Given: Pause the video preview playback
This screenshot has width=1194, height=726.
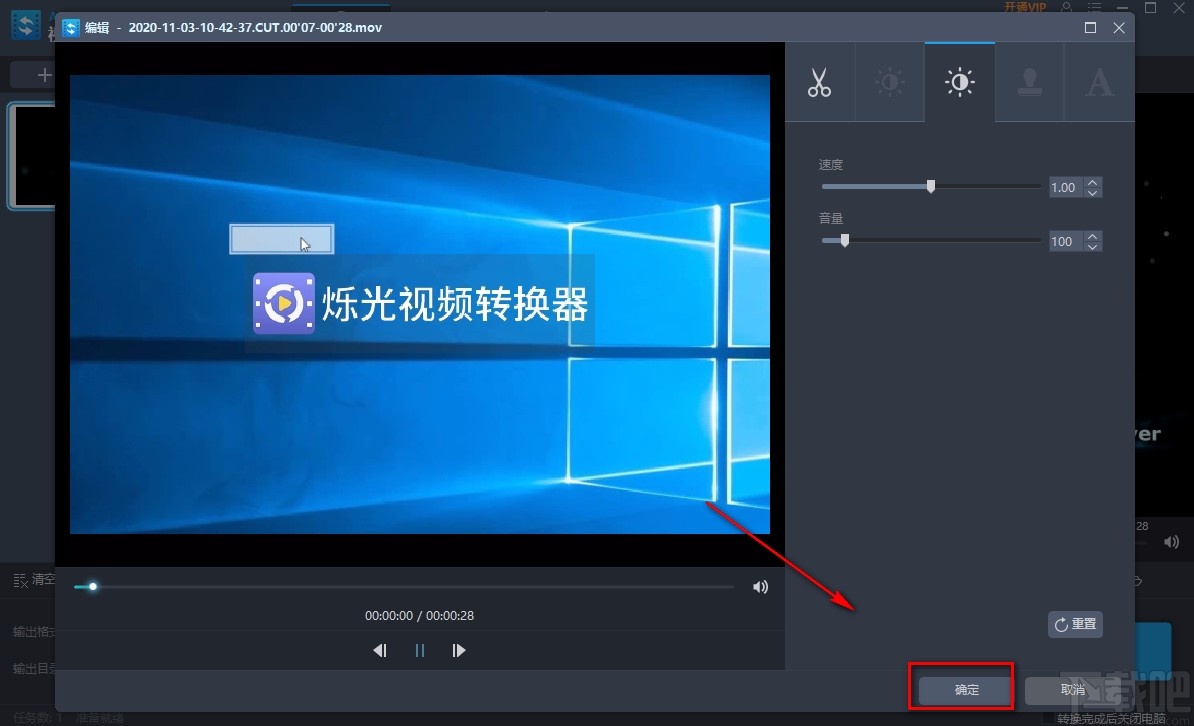Looking at the screenshot, I should [x=419, y=650].
